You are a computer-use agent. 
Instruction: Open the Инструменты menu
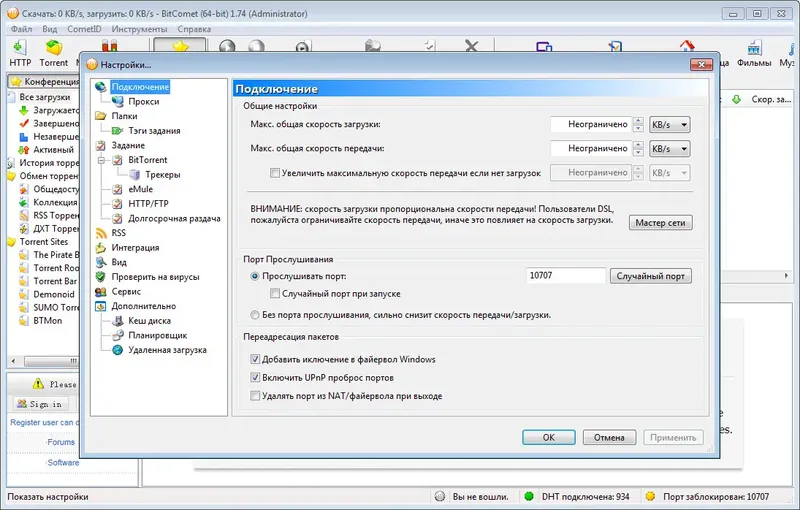pos(139,29)
